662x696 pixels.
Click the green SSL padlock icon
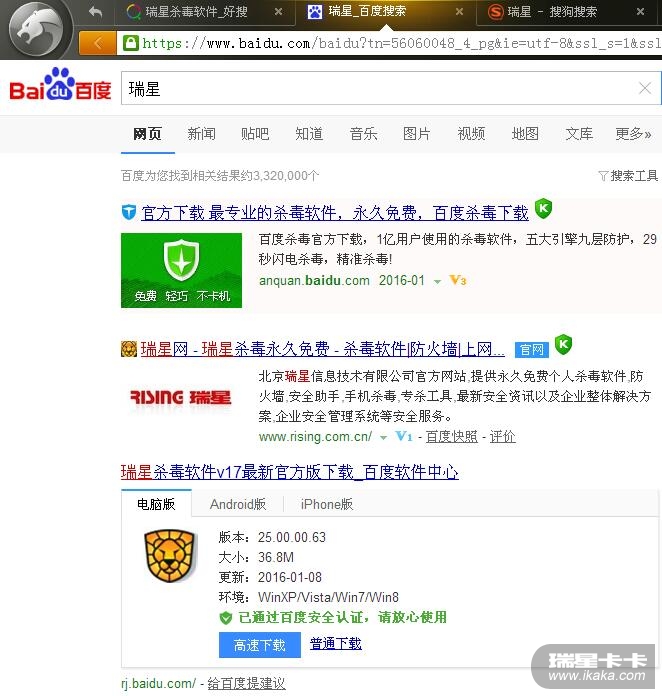[x=131, y=43]
